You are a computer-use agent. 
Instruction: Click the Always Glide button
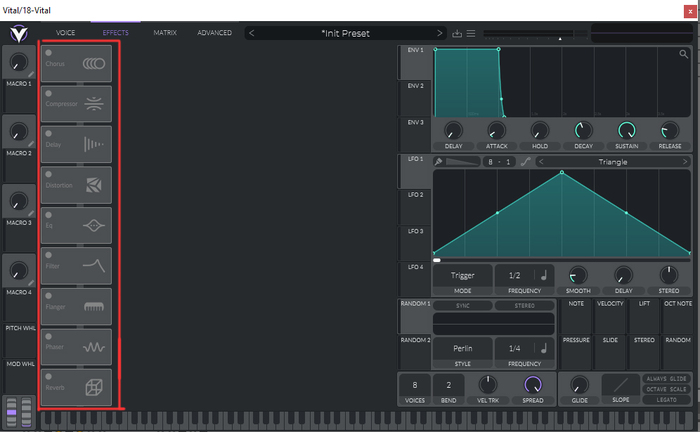pos(667,379)
